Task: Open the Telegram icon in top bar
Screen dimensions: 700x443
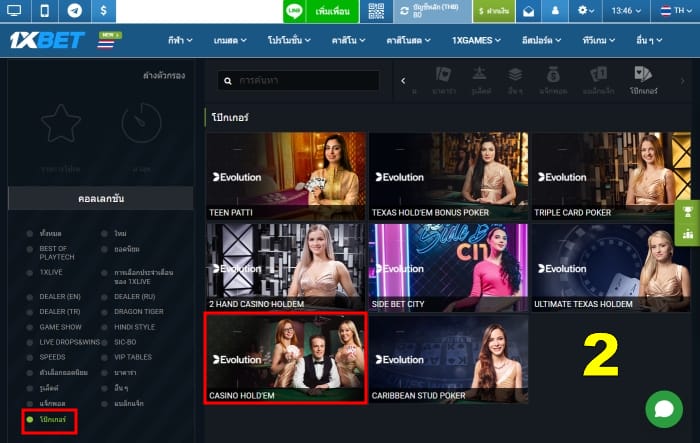Action: pyautogui.click(x=75, y=11)
